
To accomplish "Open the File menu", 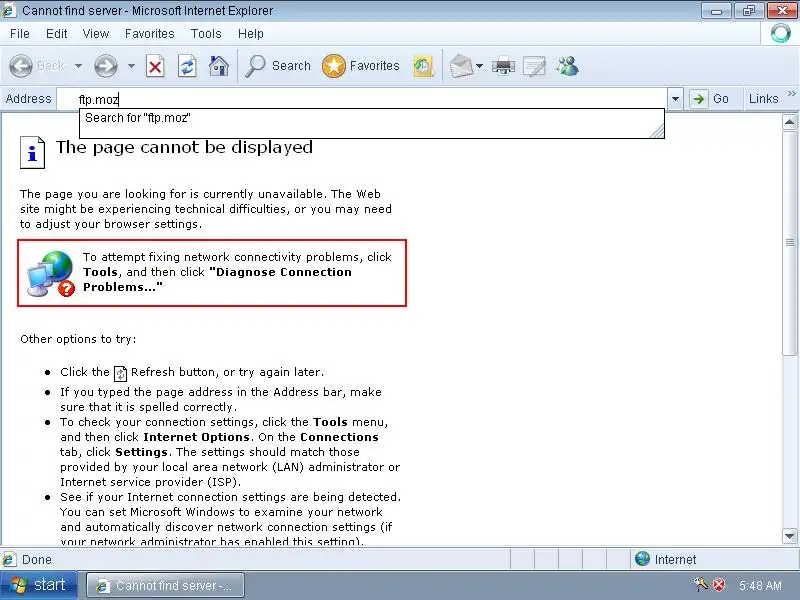I will tap(20, 34).
